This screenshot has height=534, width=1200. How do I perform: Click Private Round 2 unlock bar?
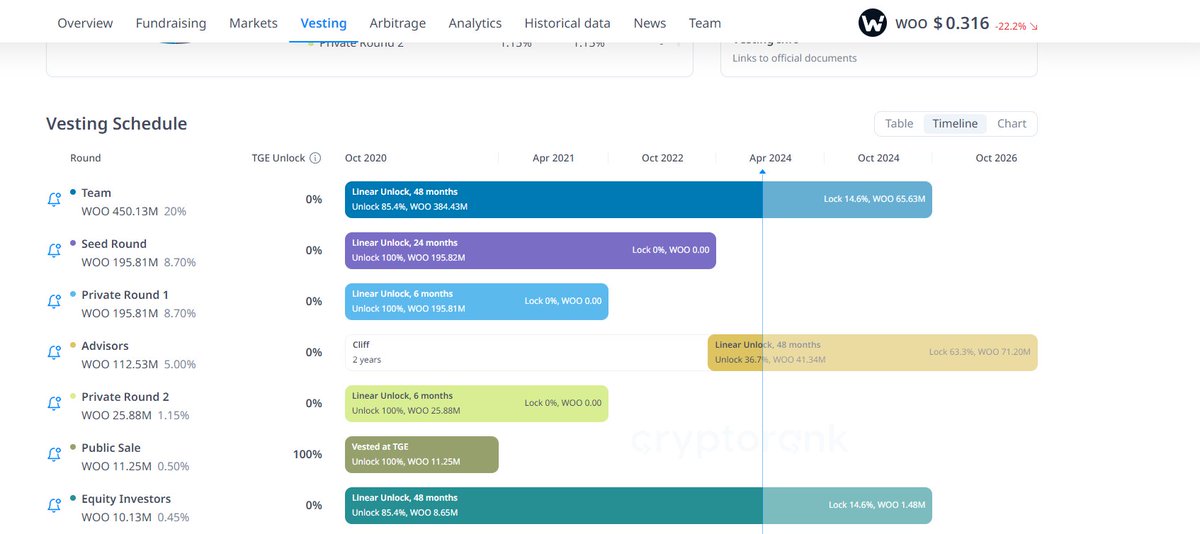(476, 403)
